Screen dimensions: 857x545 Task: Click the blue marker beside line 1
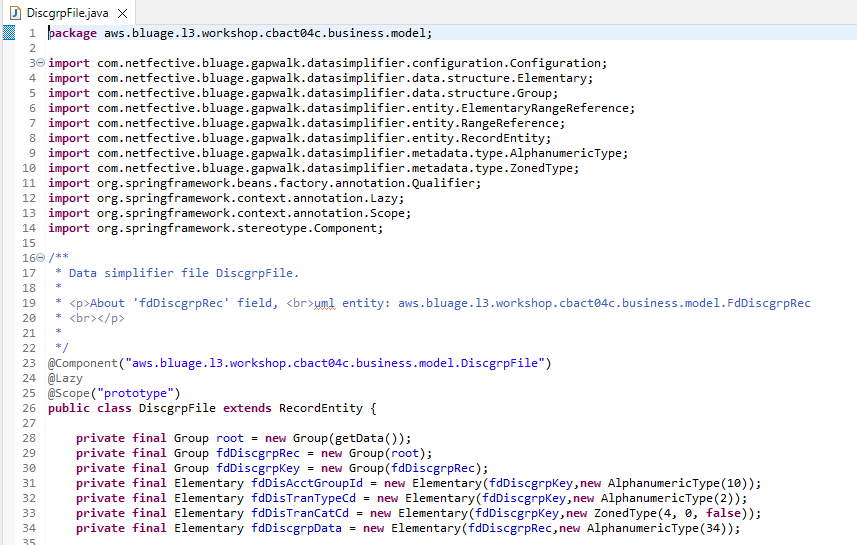[9, 33]
